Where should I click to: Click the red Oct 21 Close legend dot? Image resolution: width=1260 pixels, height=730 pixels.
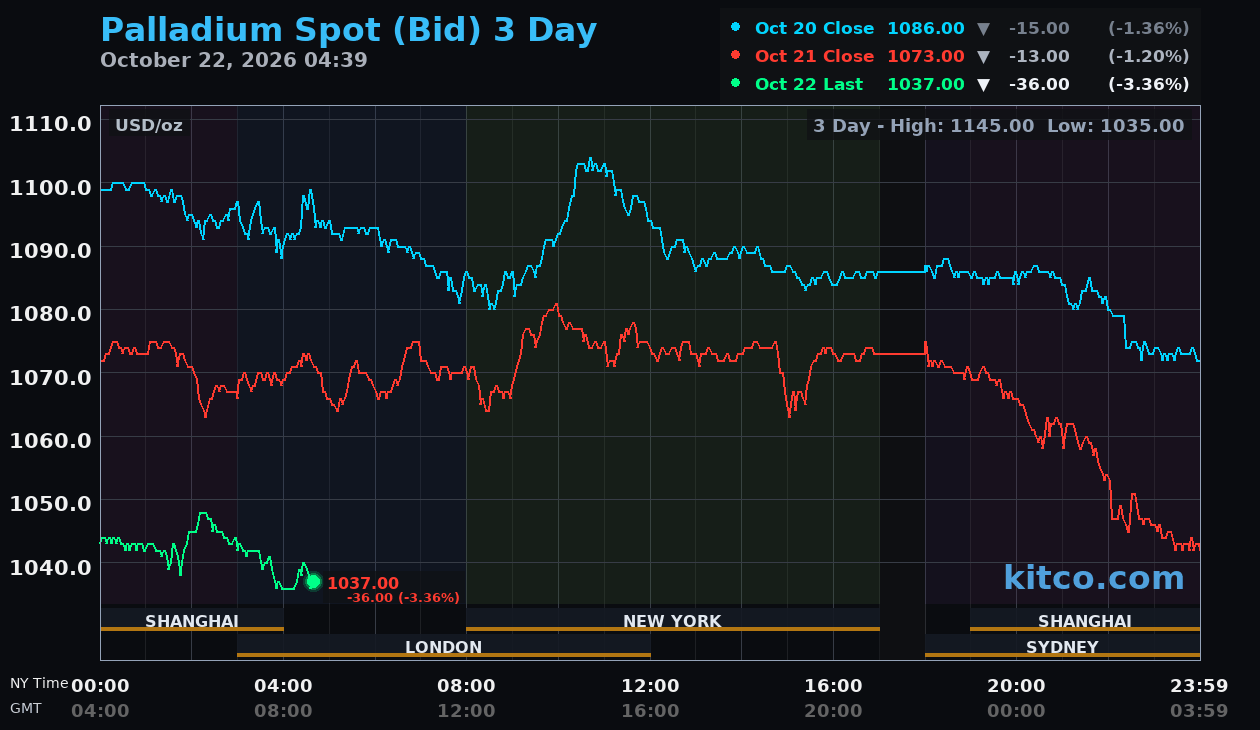[736, 55]
